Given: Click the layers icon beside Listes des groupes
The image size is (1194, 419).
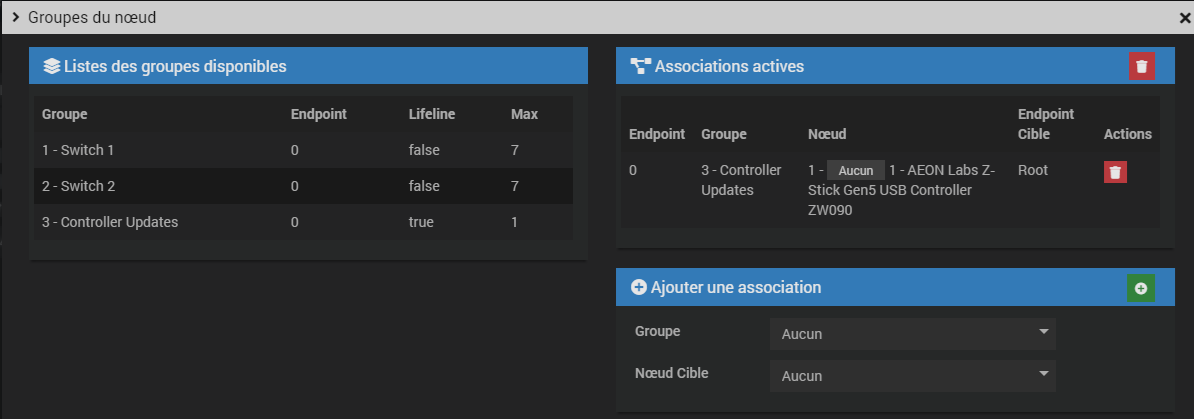Looking at the screenshot, I should tap(52, 67).
